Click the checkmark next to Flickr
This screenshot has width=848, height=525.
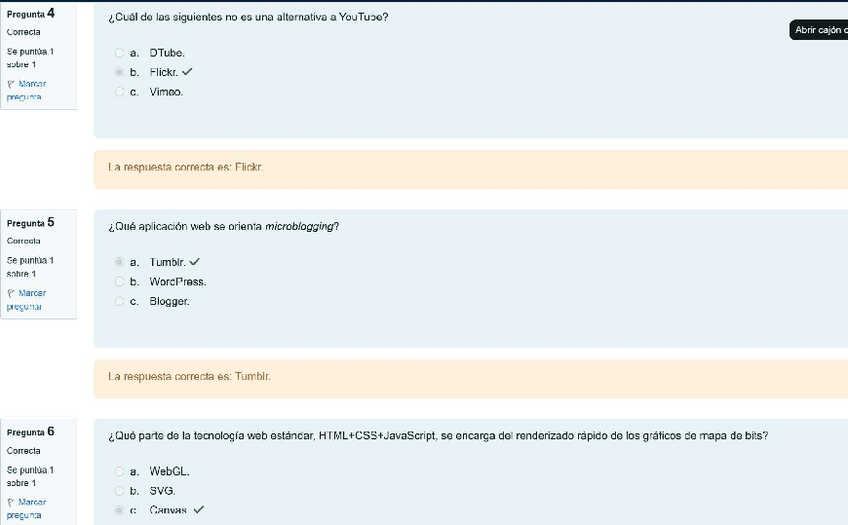(x=187, y=72)
